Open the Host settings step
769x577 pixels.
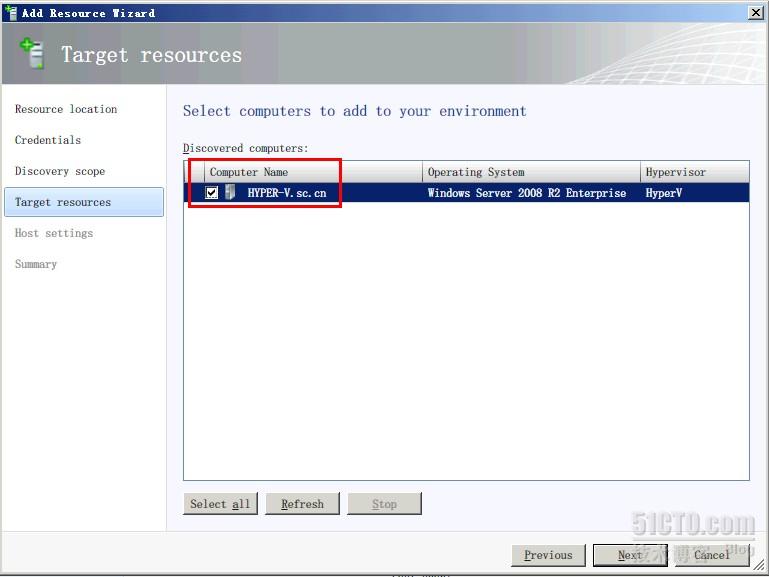tap(53, 233)
